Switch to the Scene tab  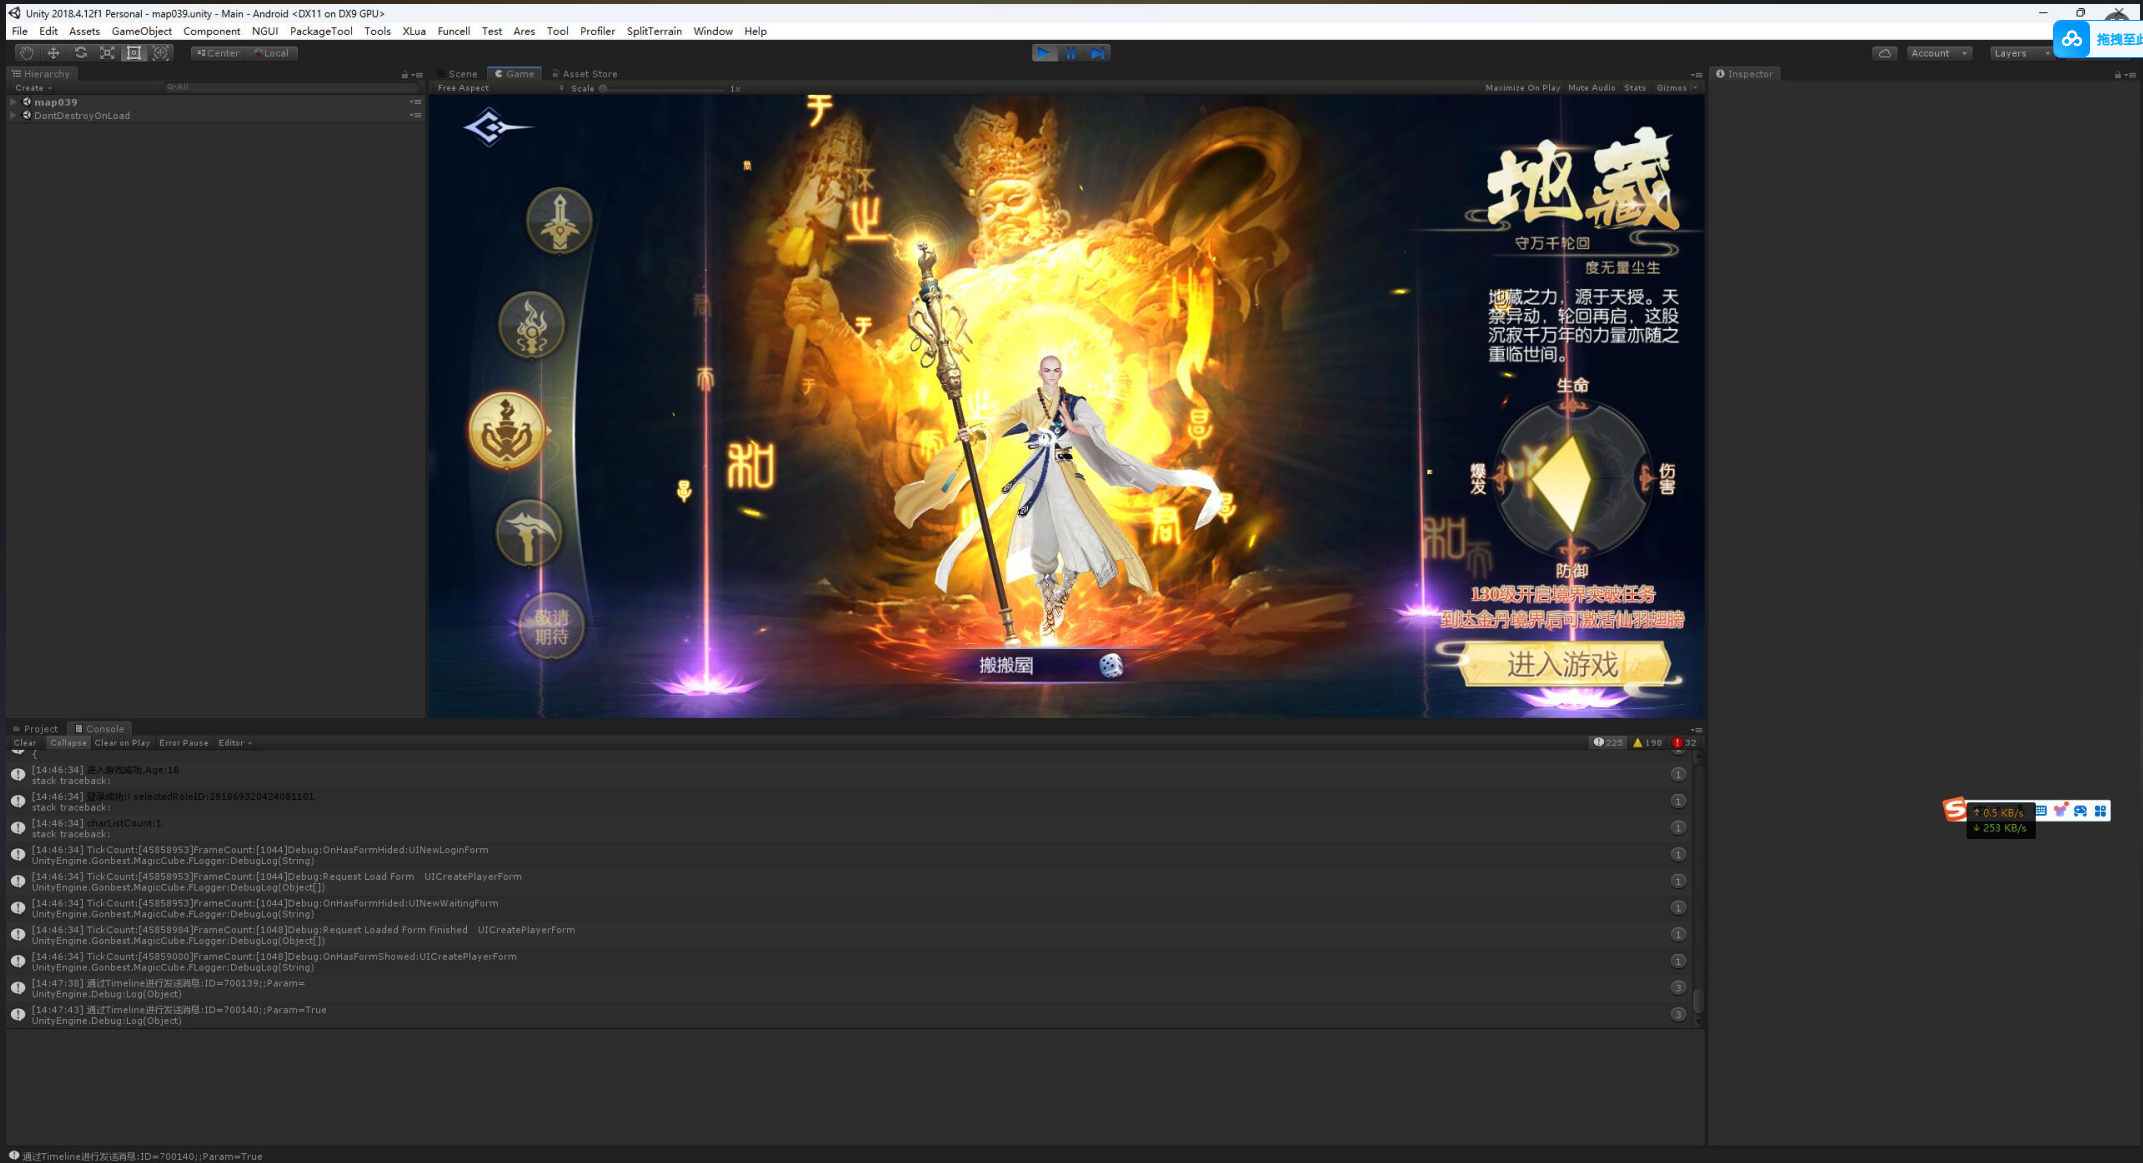click(x=461, y=74)
